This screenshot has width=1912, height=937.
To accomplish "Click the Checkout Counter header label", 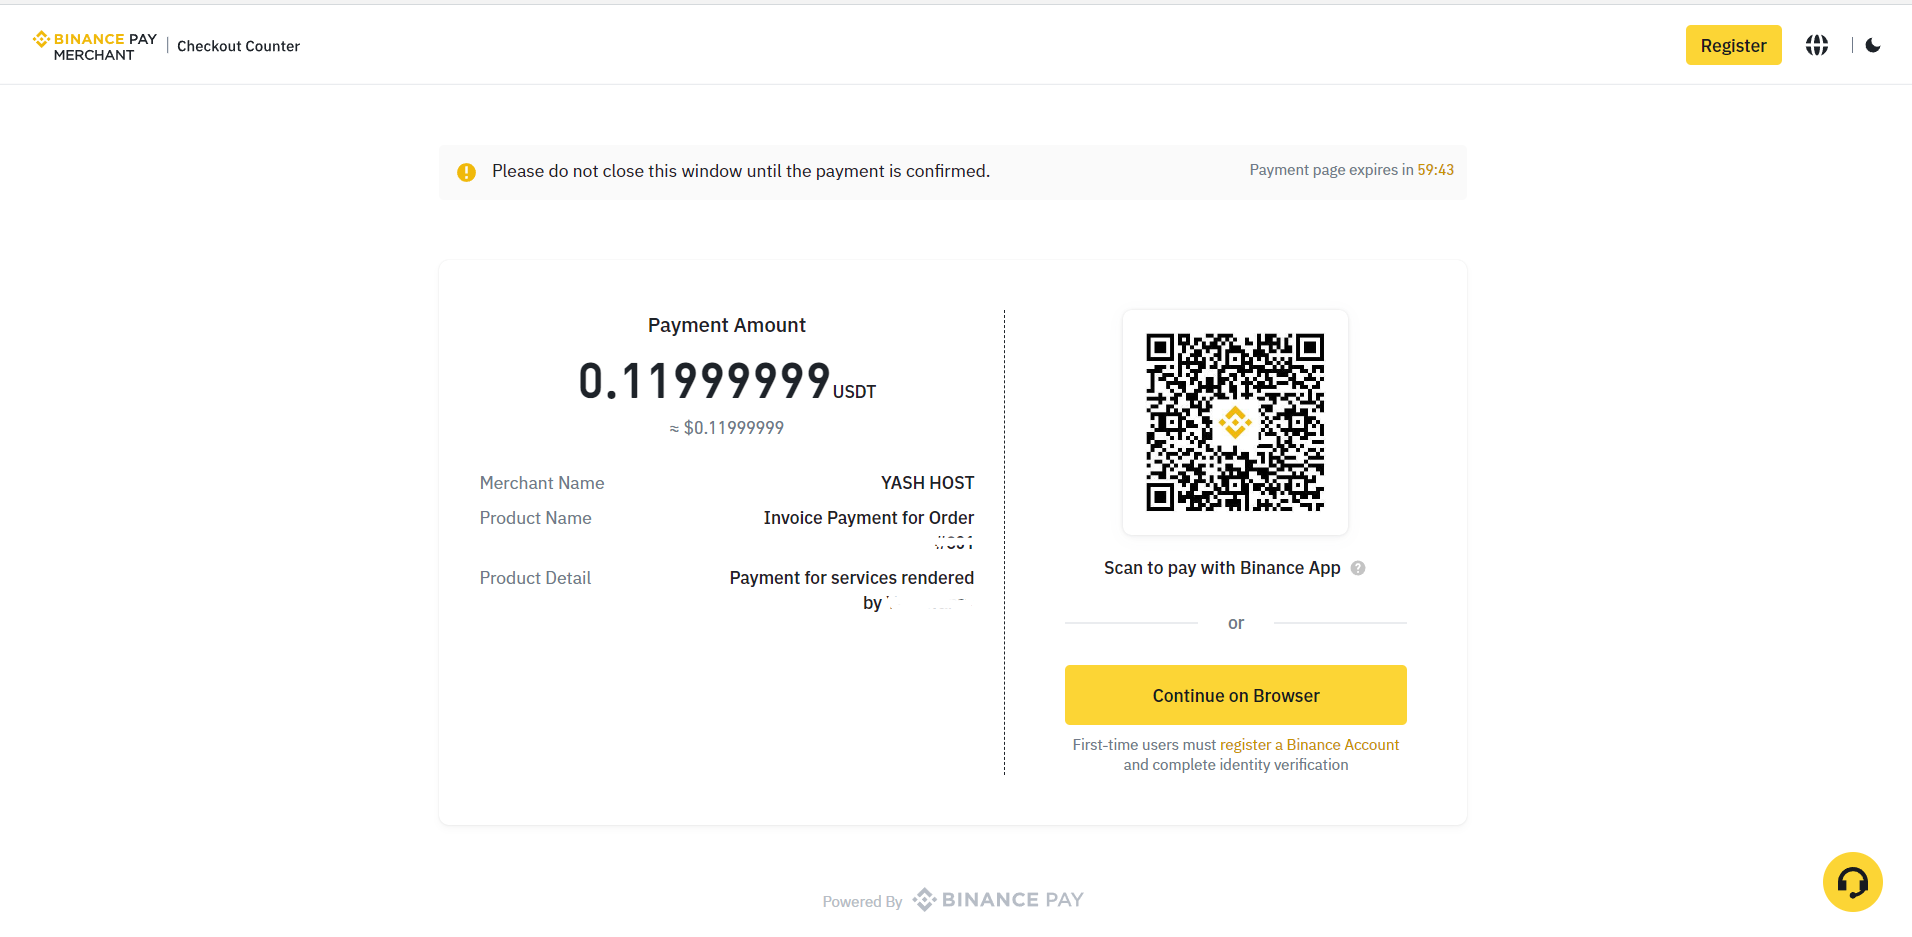I will point(238,46).
